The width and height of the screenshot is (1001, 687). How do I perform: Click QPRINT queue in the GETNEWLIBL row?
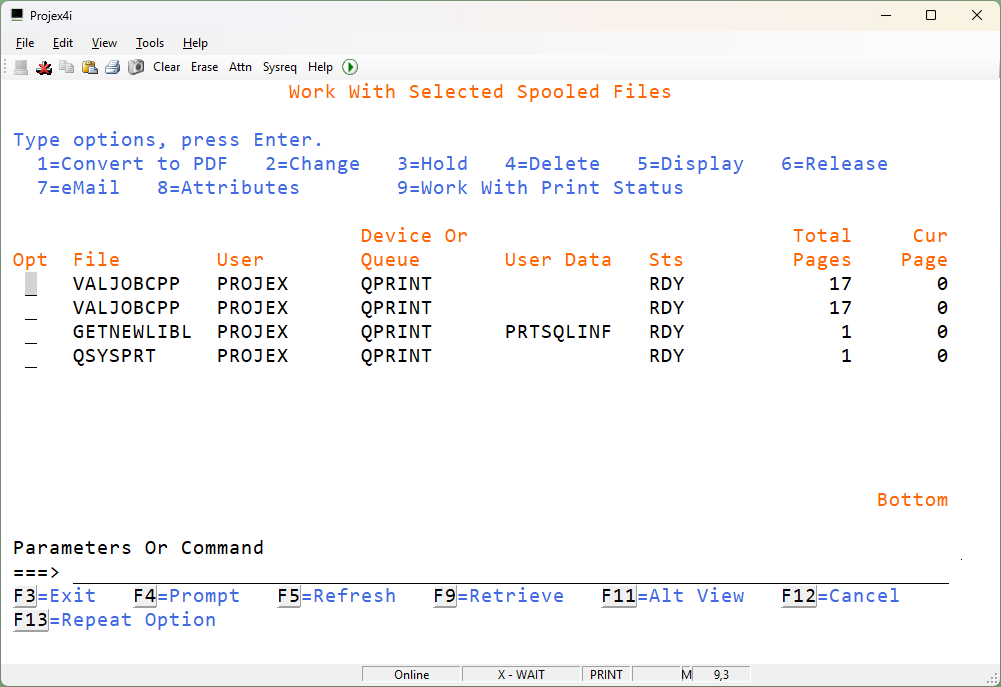396,332
